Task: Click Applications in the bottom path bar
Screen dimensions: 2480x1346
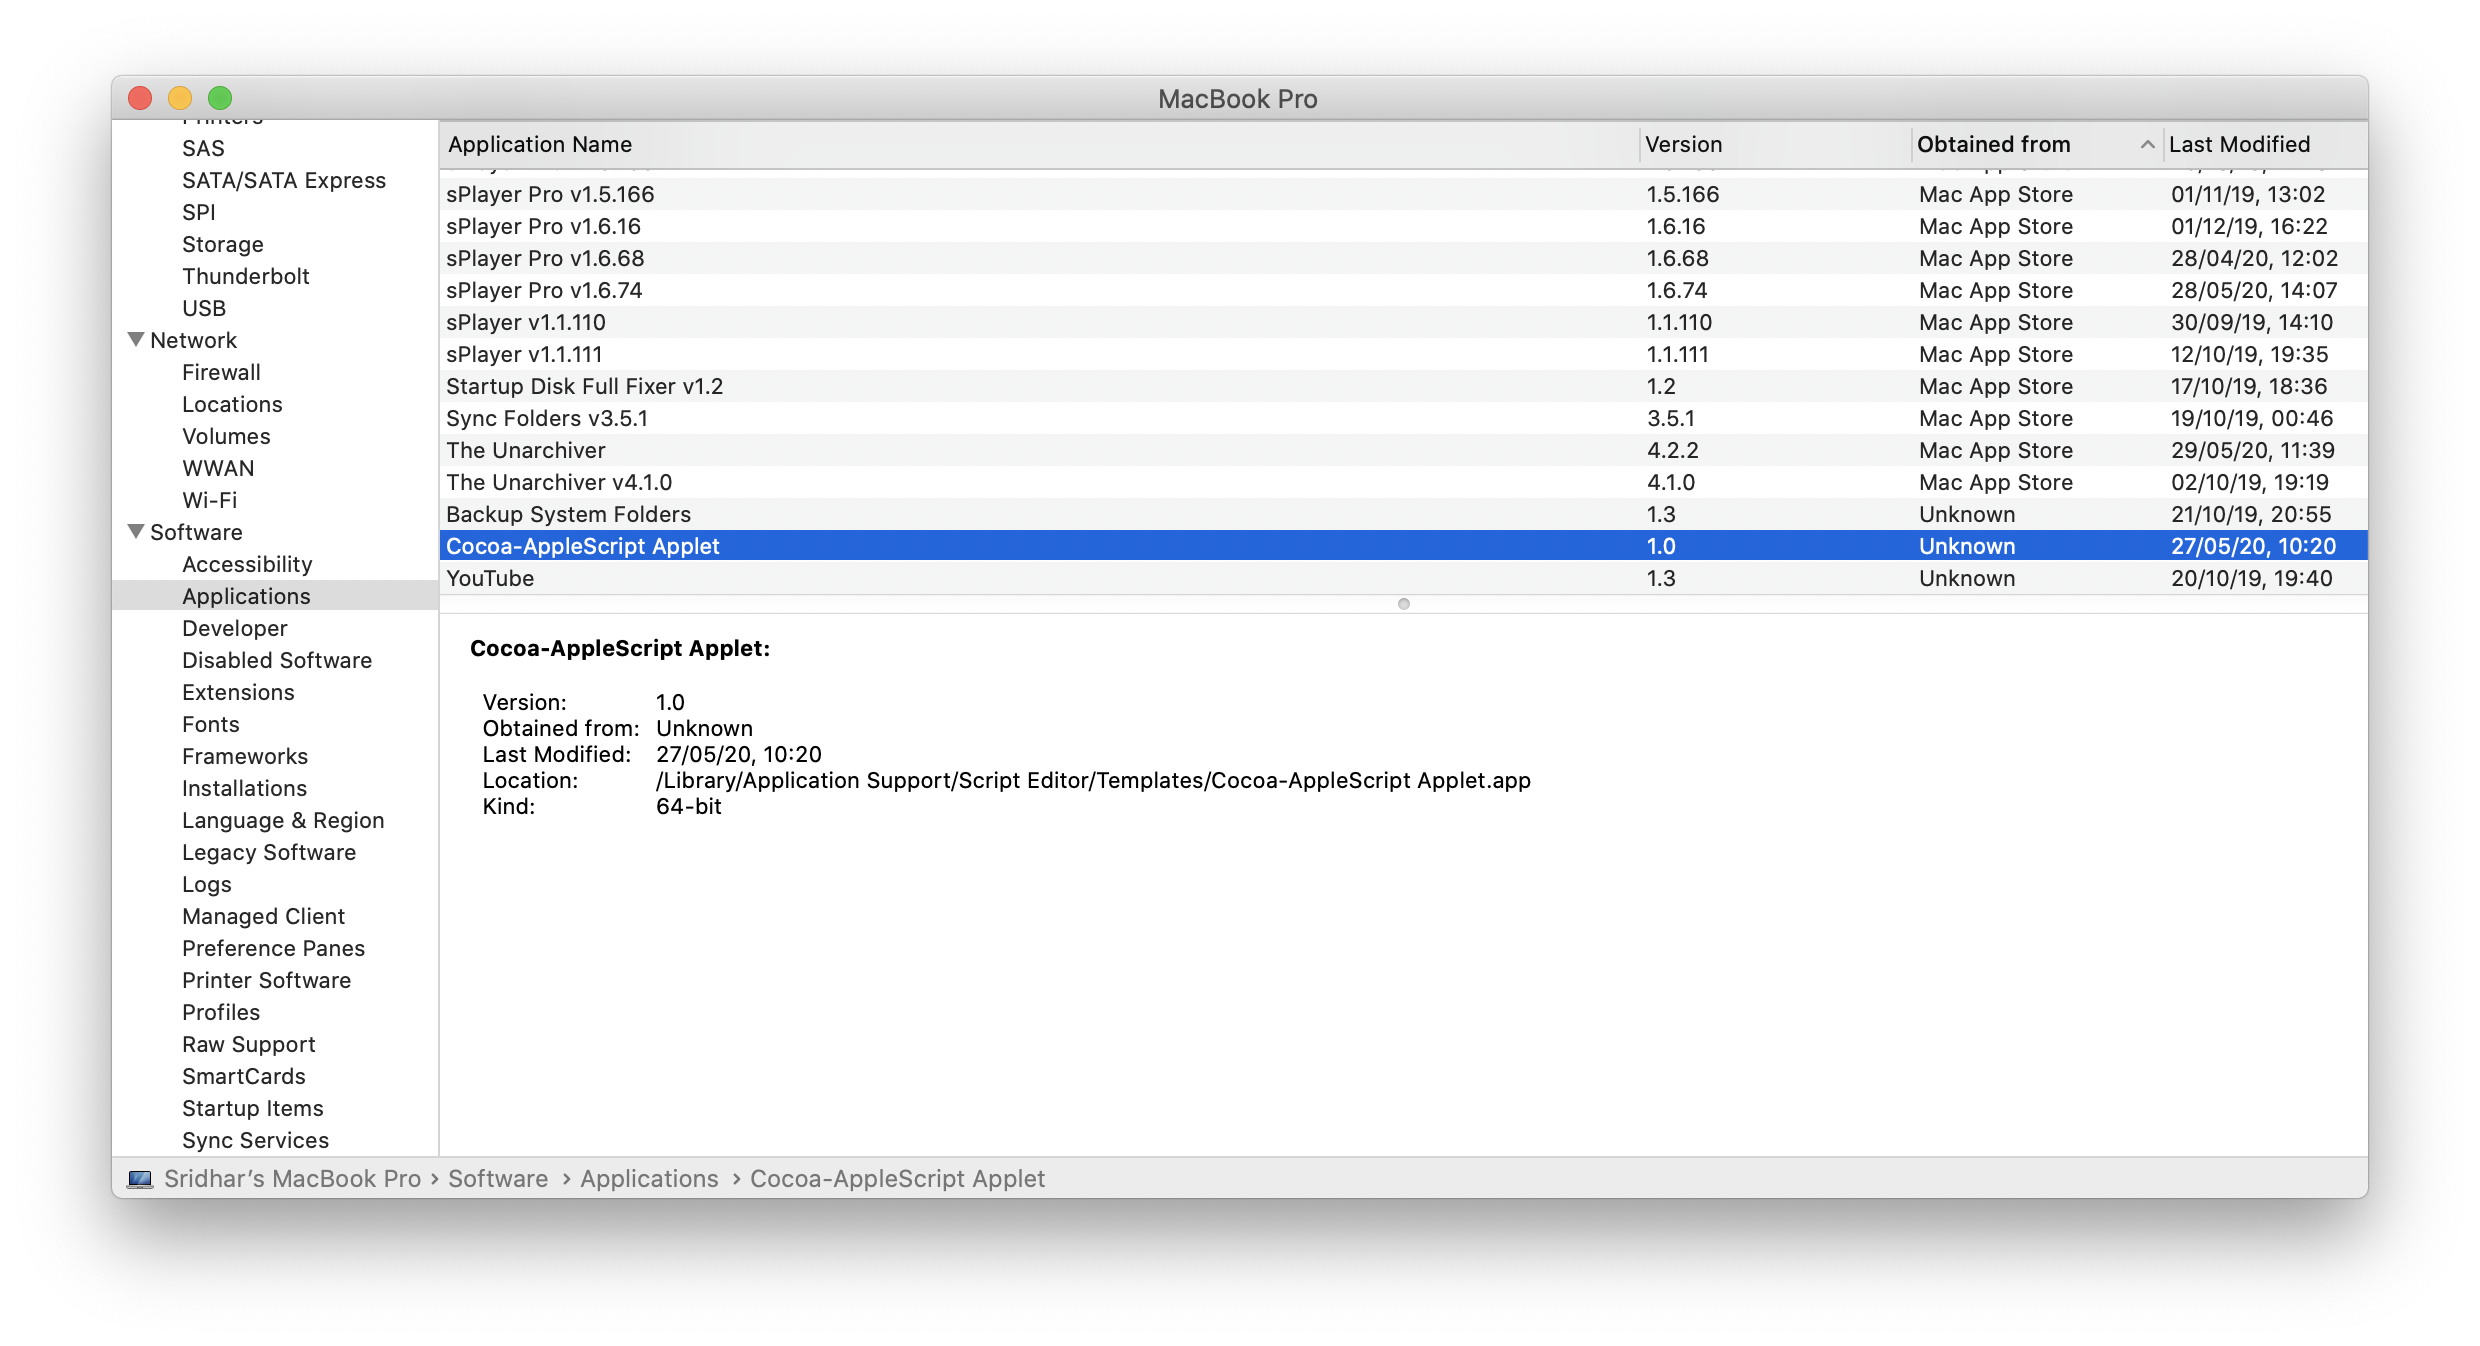Action: tap(649, 1179)
